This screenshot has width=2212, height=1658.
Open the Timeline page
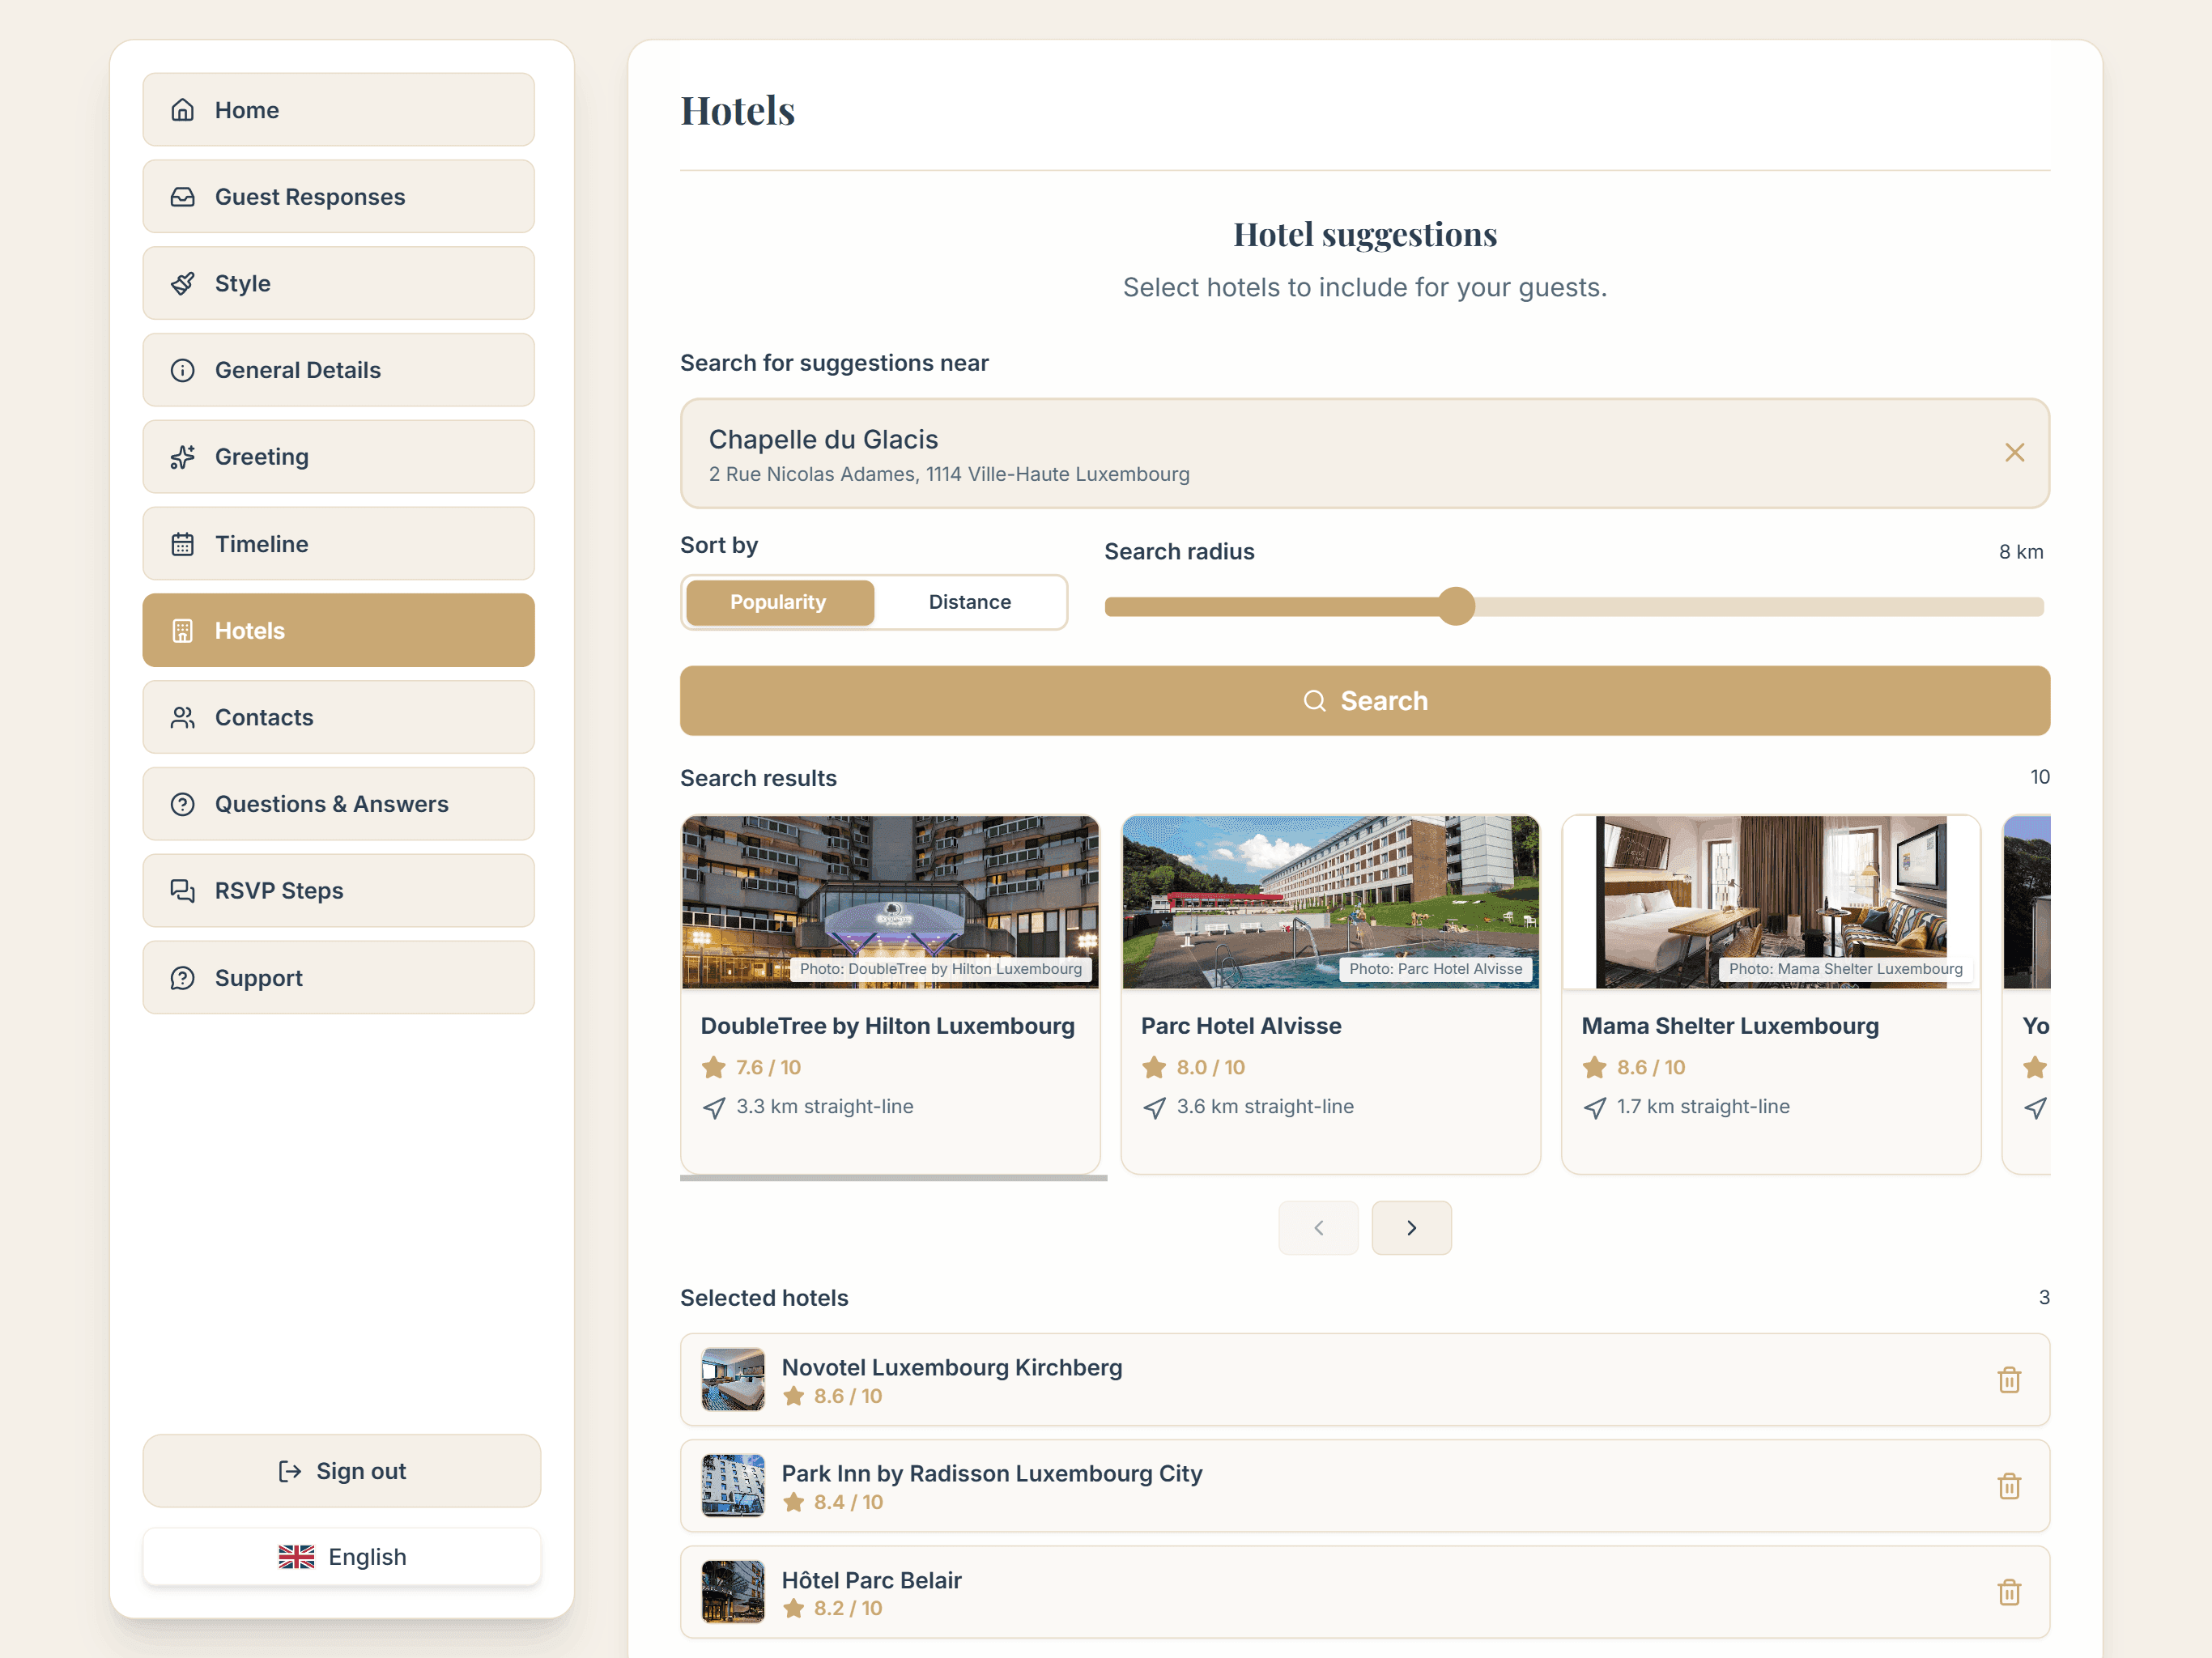338,544
